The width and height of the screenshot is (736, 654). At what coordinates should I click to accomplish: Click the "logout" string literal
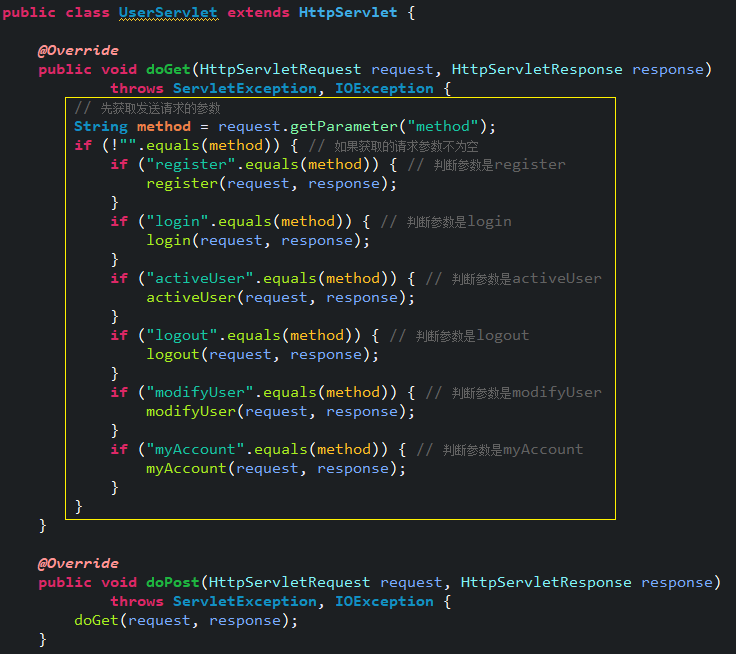[182, 336]
